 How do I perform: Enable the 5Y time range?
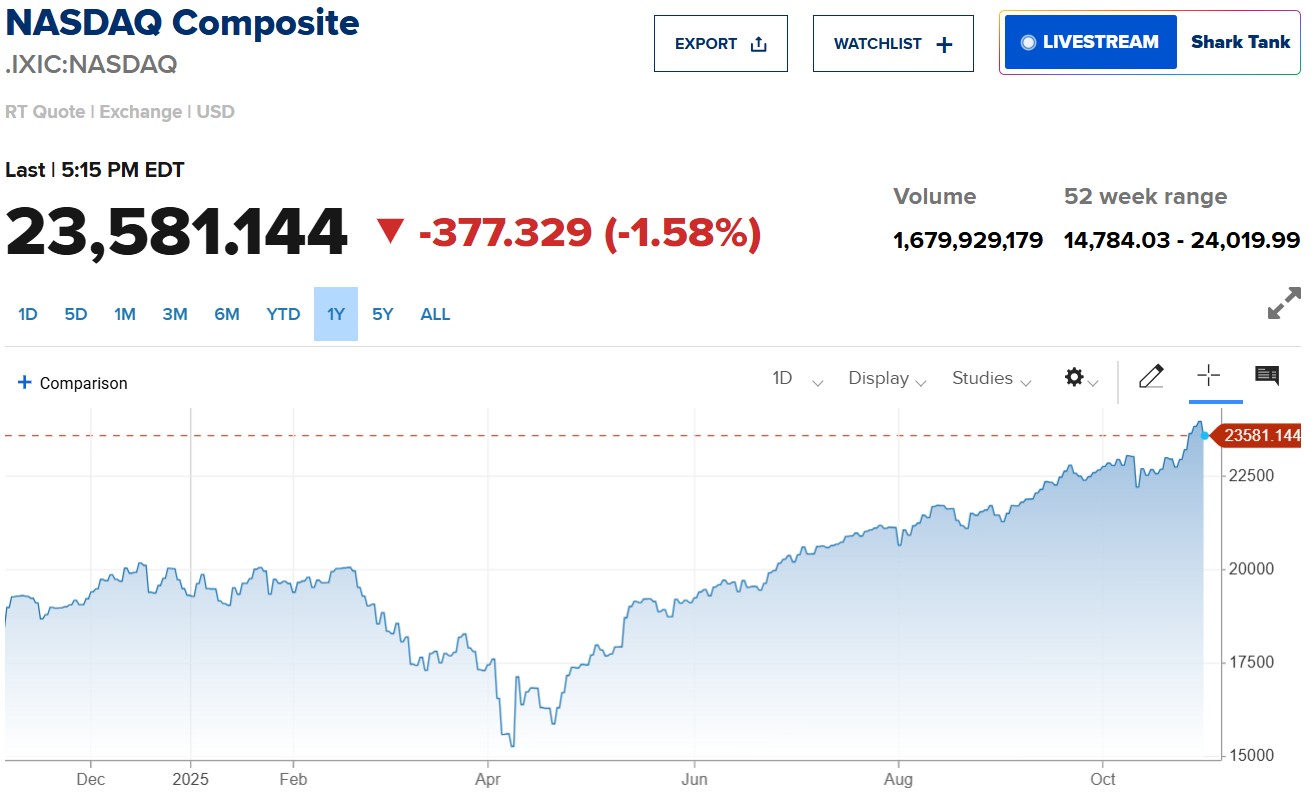click(x=382, y=313)
